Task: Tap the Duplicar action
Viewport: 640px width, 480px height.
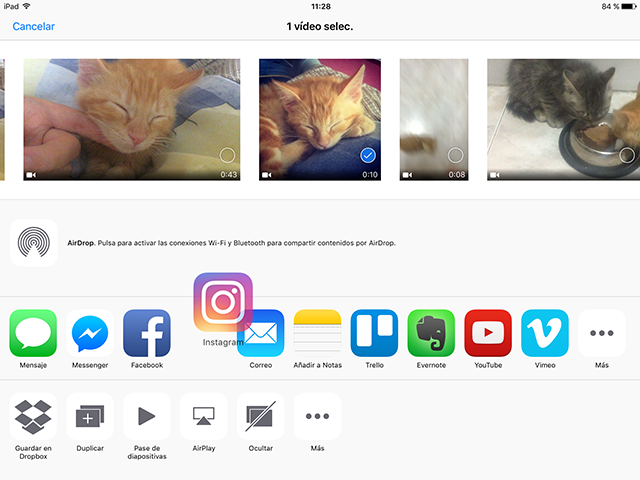Action: click(x=90, y=416)
